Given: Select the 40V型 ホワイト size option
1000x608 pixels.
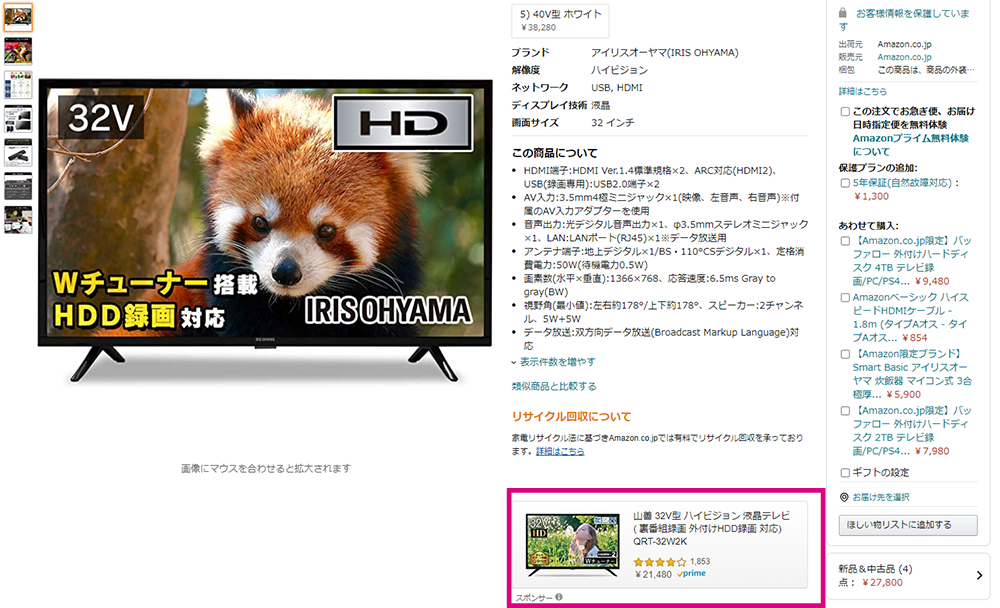Looking at the screenshot, I should pos(560,20).
